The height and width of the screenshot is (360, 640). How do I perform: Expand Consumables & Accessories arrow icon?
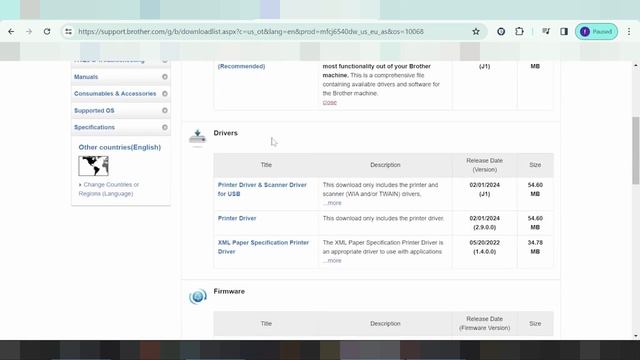(x=165, y=93)
